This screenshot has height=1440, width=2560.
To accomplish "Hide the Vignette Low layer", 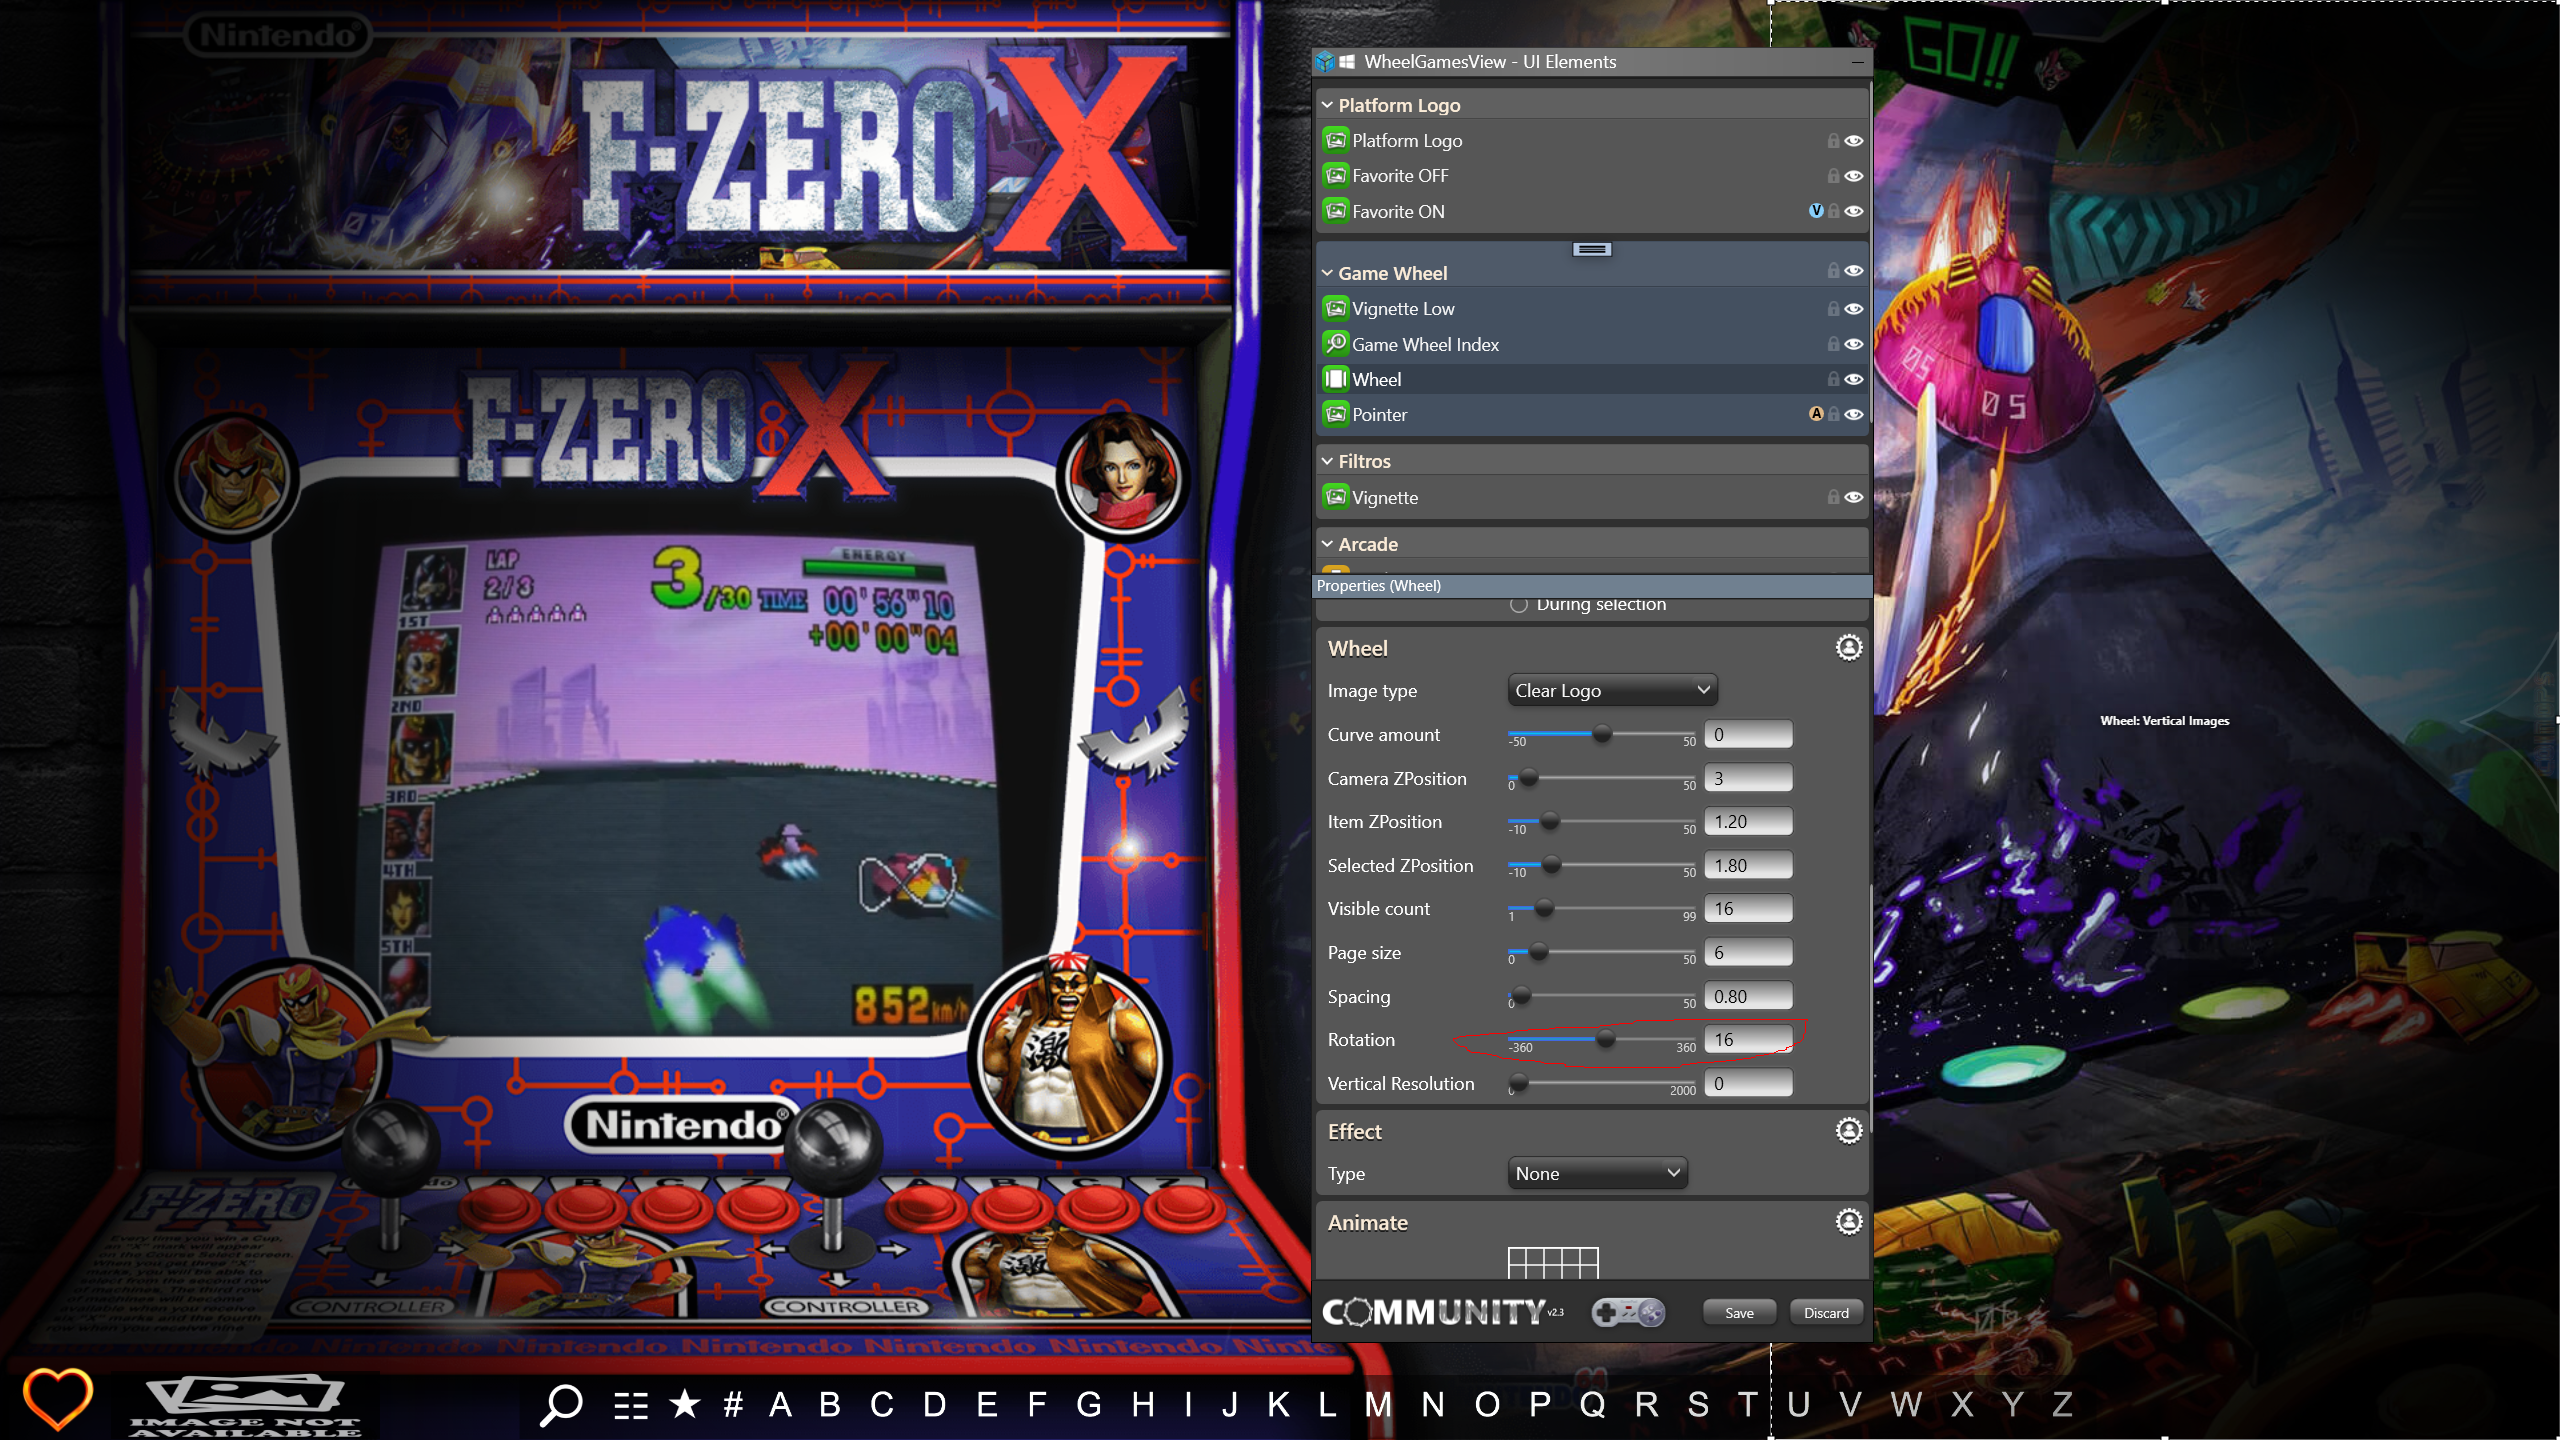I will coord(1854,309).
